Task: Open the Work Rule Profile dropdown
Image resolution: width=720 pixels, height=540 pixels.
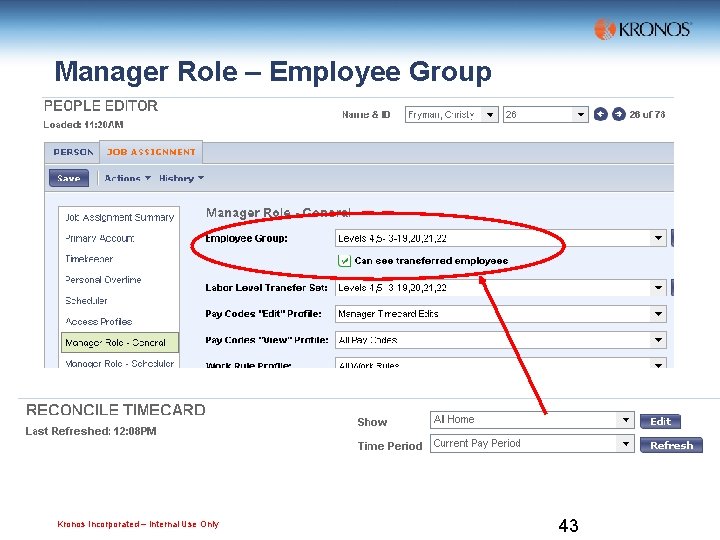Action: (501, 363)
